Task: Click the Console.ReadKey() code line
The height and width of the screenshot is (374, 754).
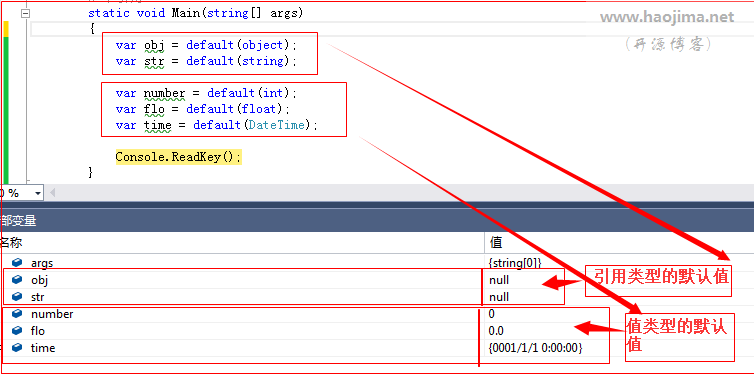Action: [178, 157]
